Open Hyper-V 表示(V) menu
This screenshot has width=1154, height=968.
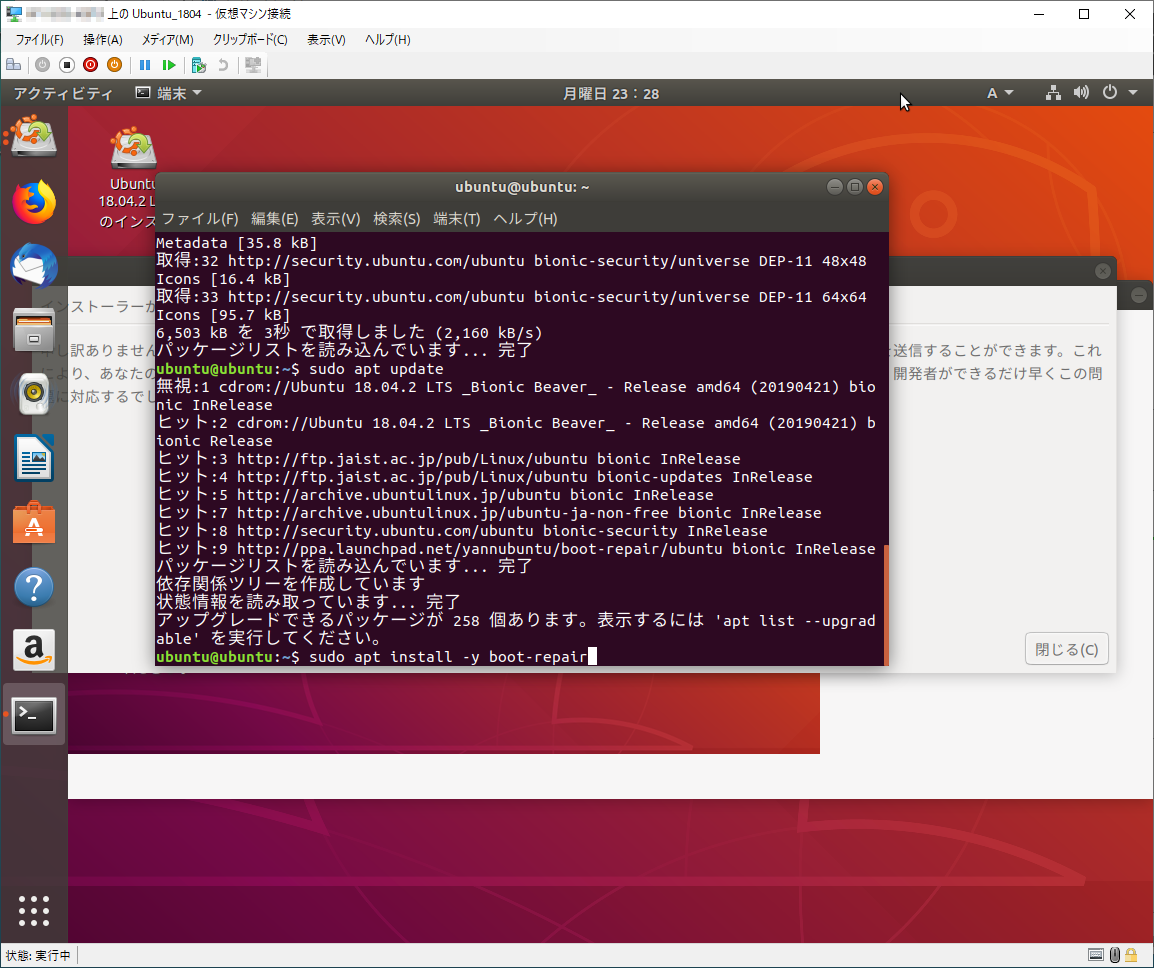pos(326,40)
